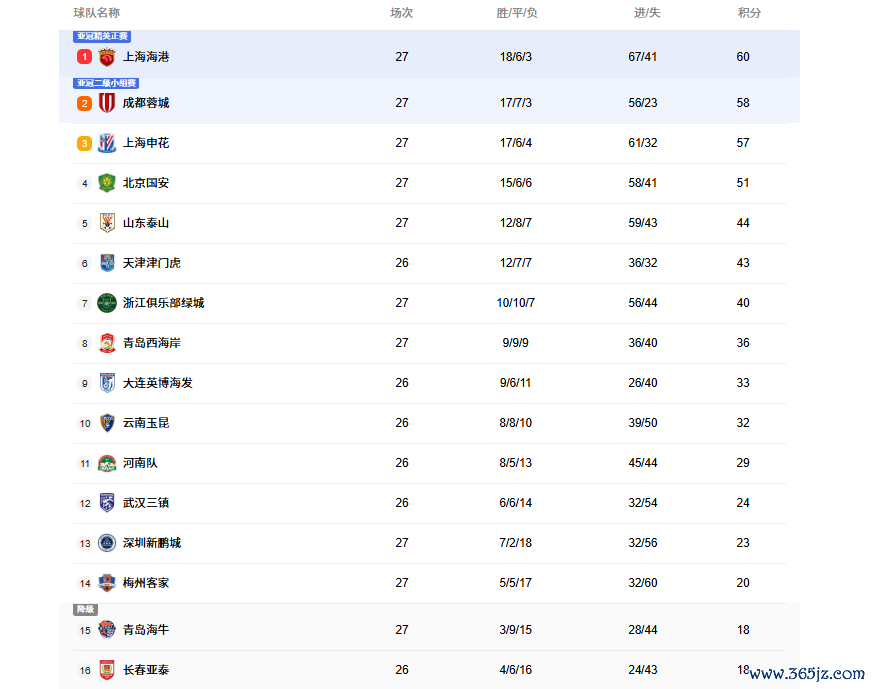Open the 天津津门虎 team name link
Image resolution: width=872 pixels, height=689 pixels.
pyautogui.click(x=151, y=263)
